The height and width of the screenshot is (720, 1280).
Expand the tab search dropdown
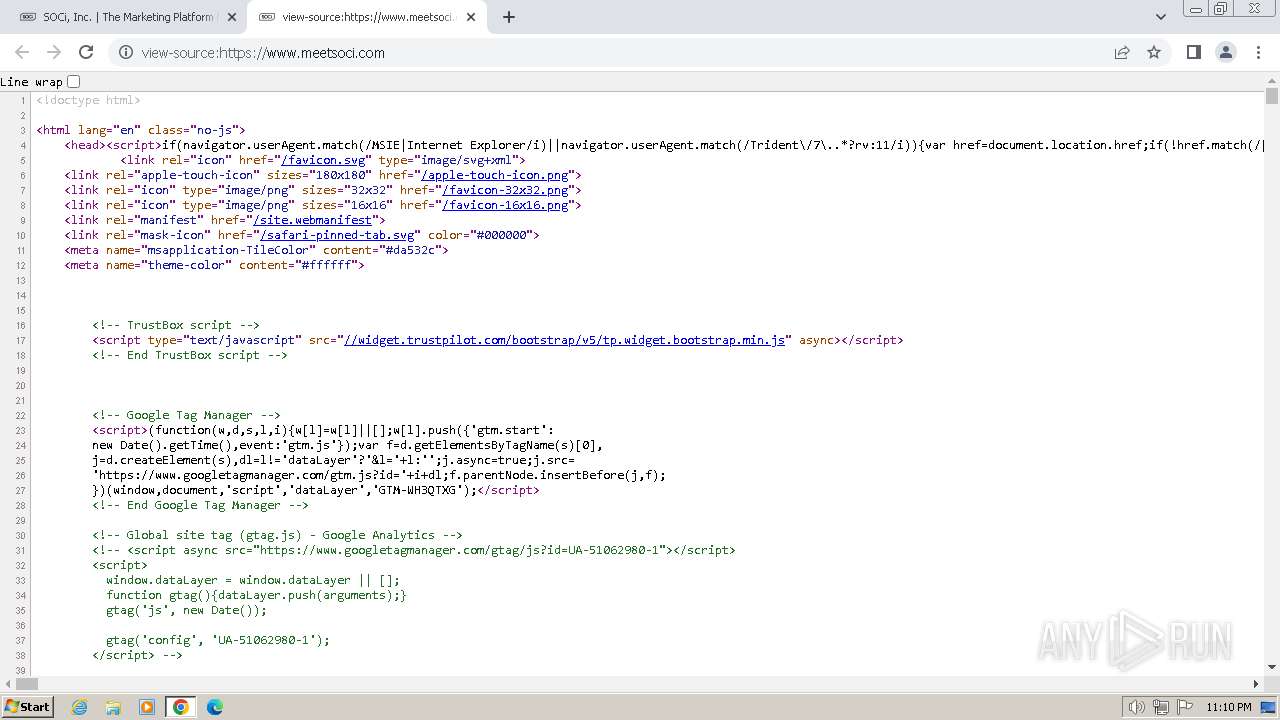(1161, 17)
